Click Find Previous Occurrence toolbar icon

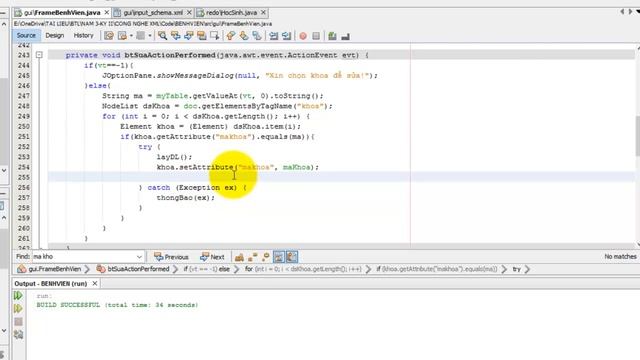(x=176, y=36)
